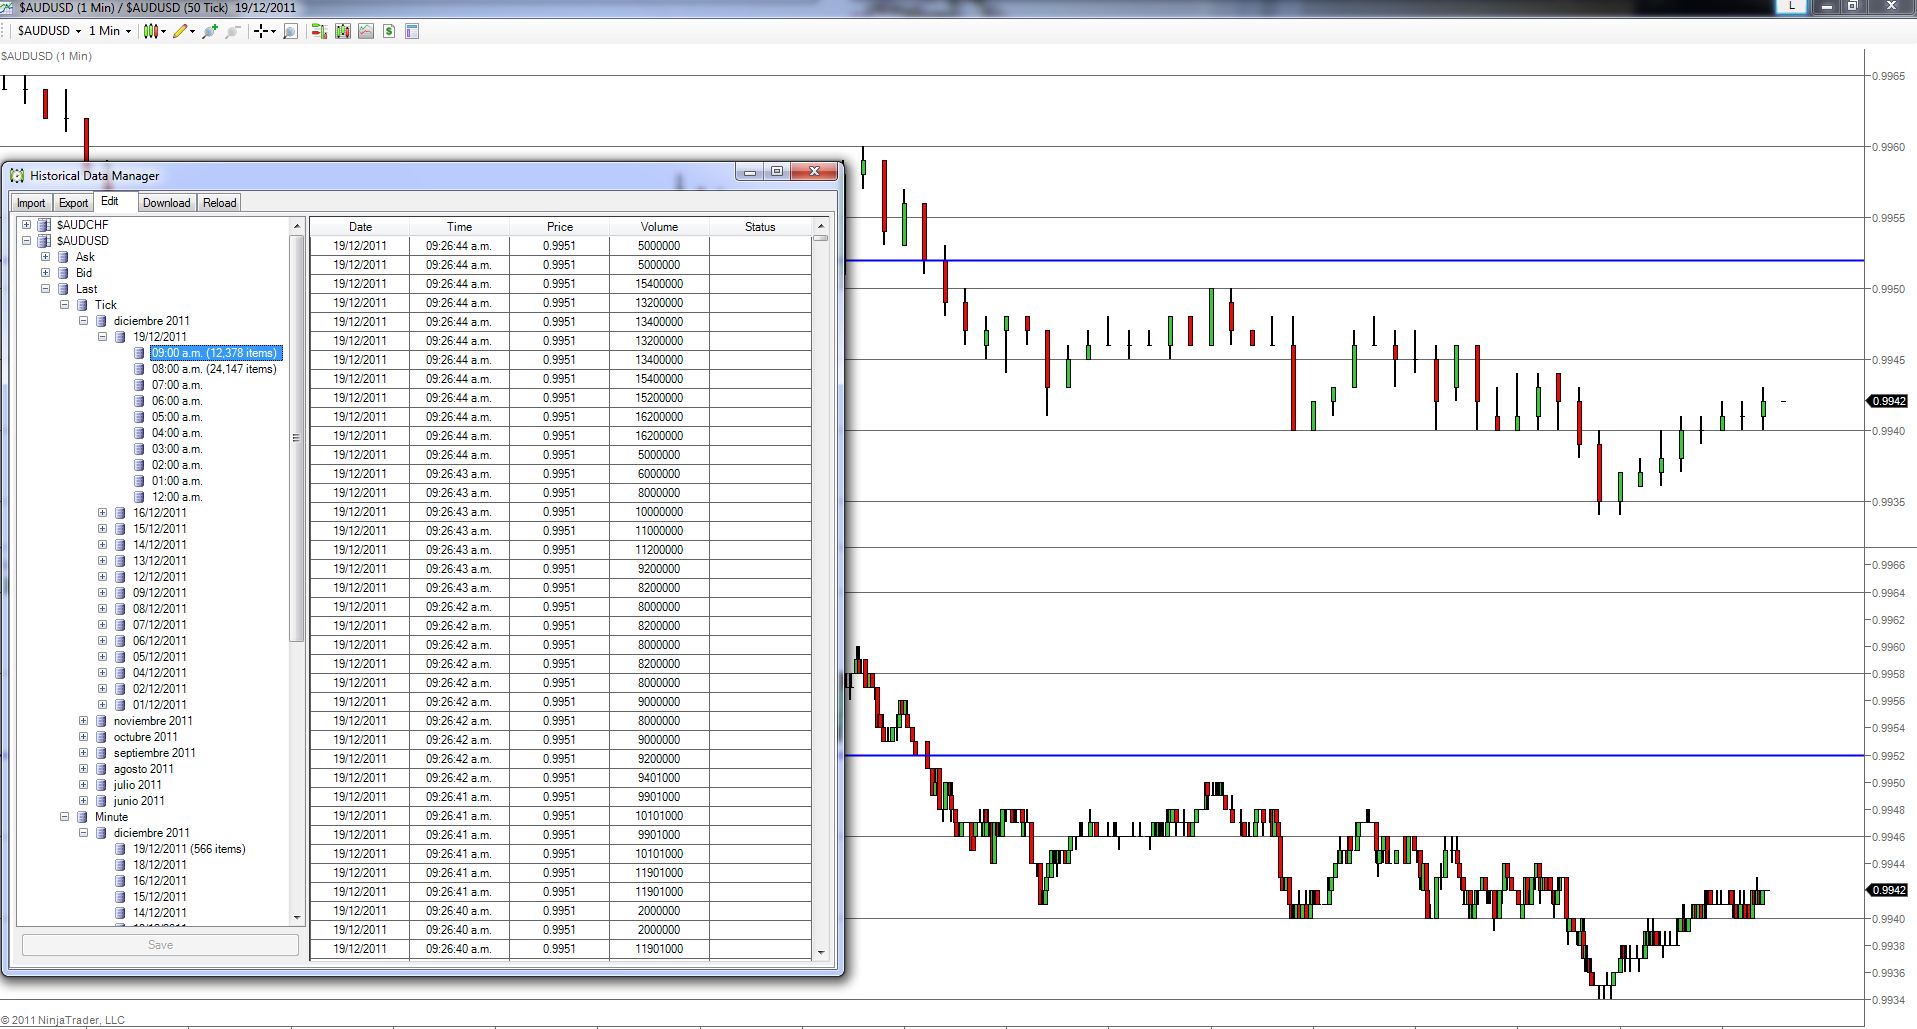Expand the $AUDCHF tree node
Viewport: 1917px width, 1029px height.
click(x=26, y=225)
